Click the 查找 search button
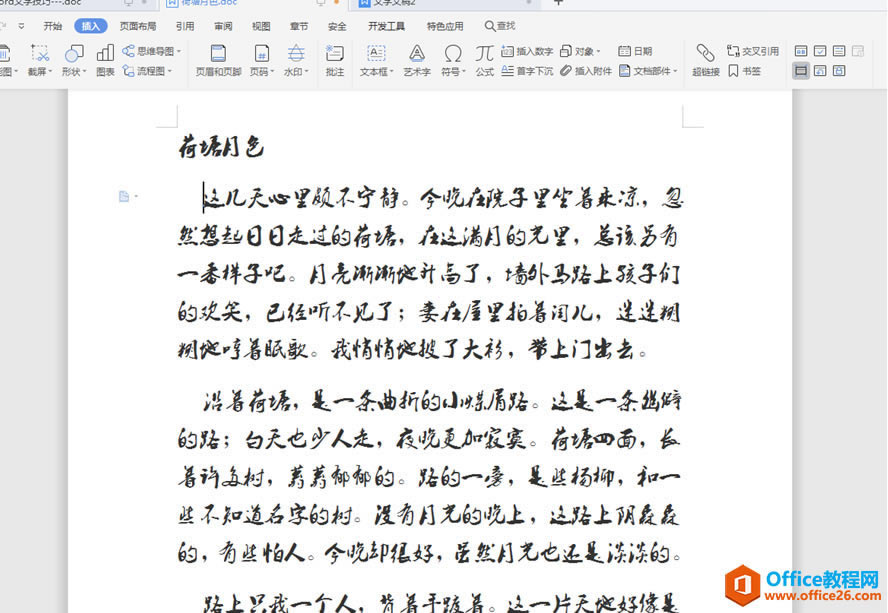The height and width of the screenshot is (613, 888). pyautogui.click(x=500, y=26)
